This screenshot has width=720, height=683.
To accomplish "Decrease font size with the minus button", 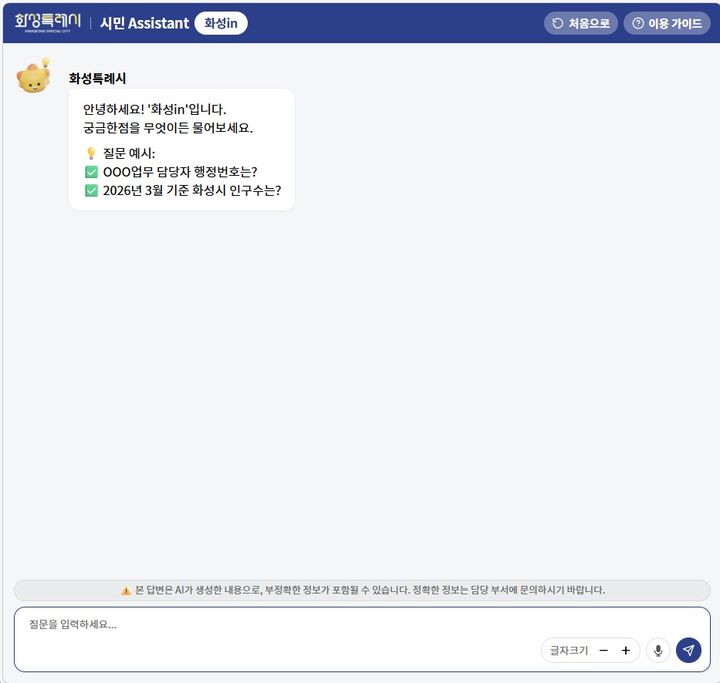I will (x=604, y=650).
